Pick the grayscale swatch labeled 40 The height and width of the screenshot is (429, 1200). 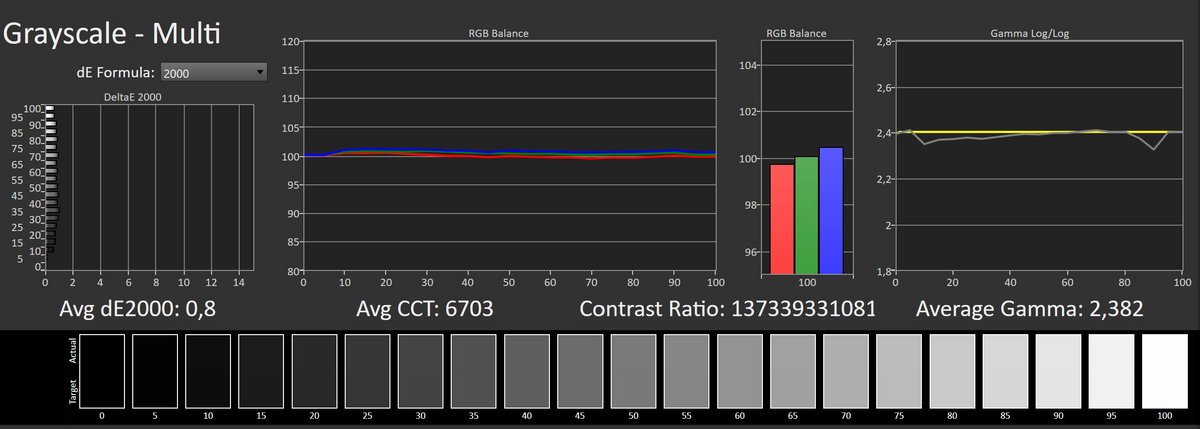pos(527,369)
